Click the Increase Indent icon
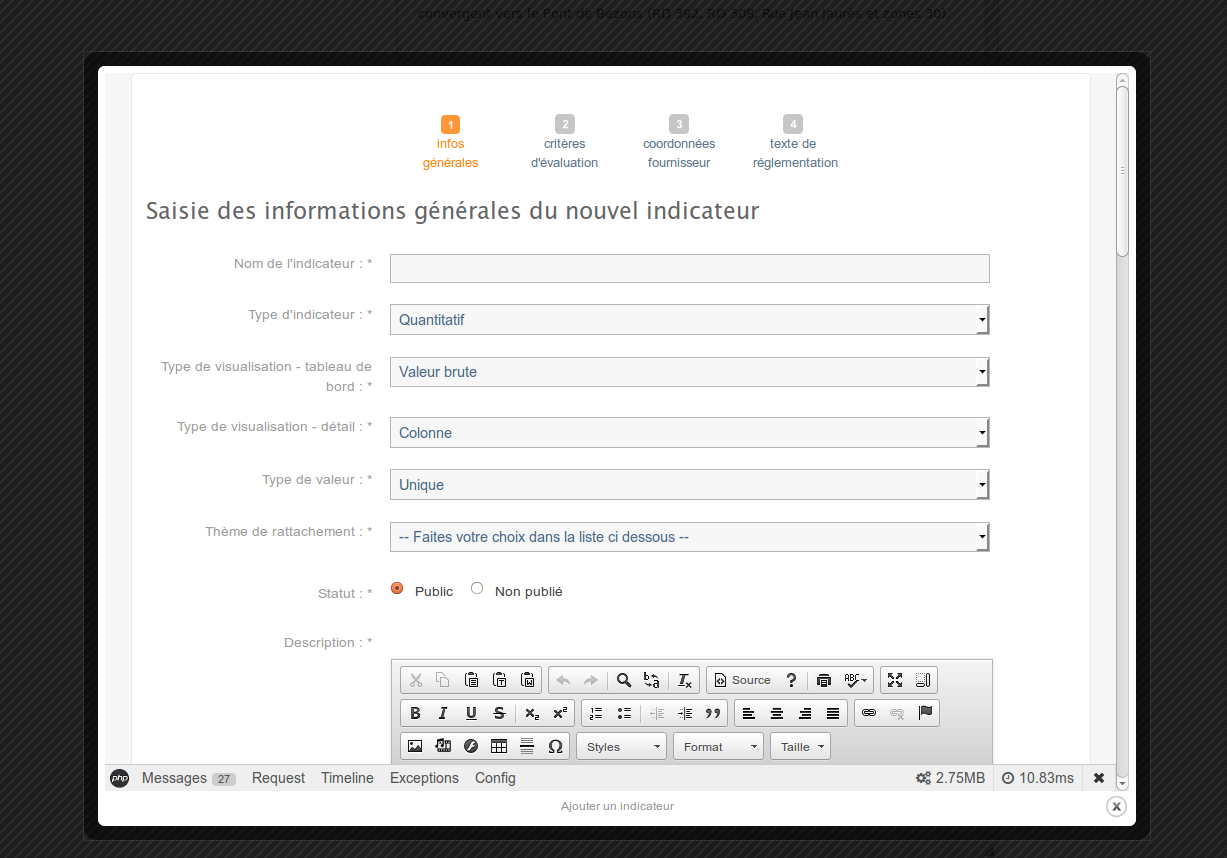The height and width of the screenshot is (858, 1227). [x=685, y=713]
